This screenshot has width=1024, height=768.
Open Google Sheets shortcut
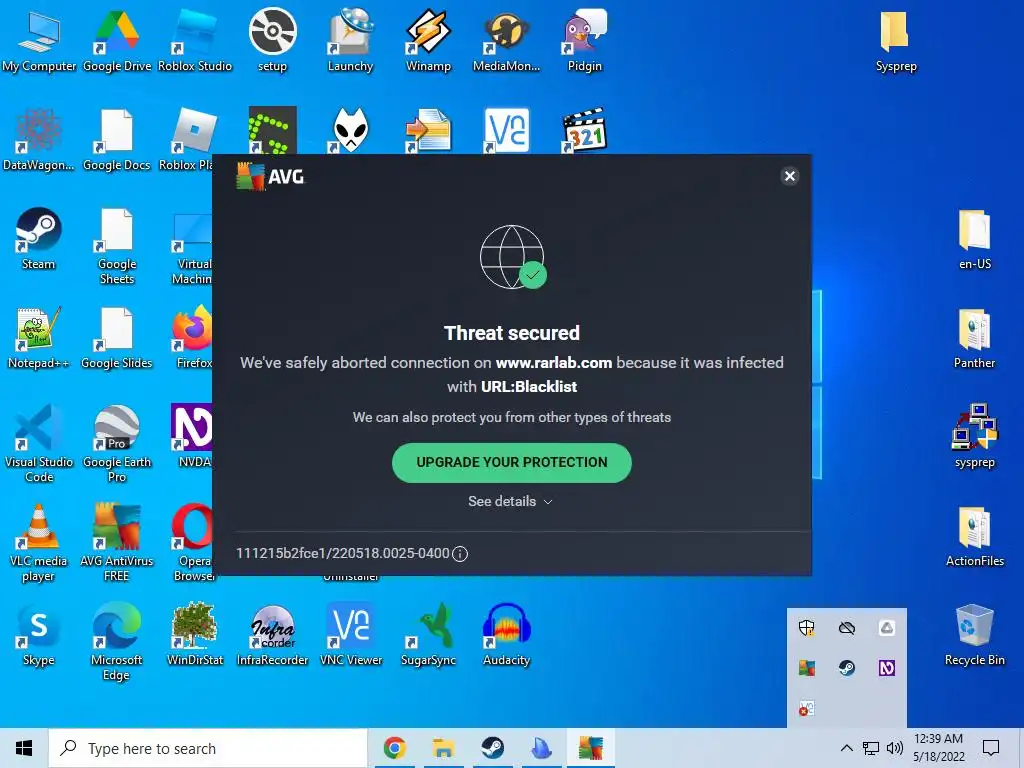coord(117,246)
